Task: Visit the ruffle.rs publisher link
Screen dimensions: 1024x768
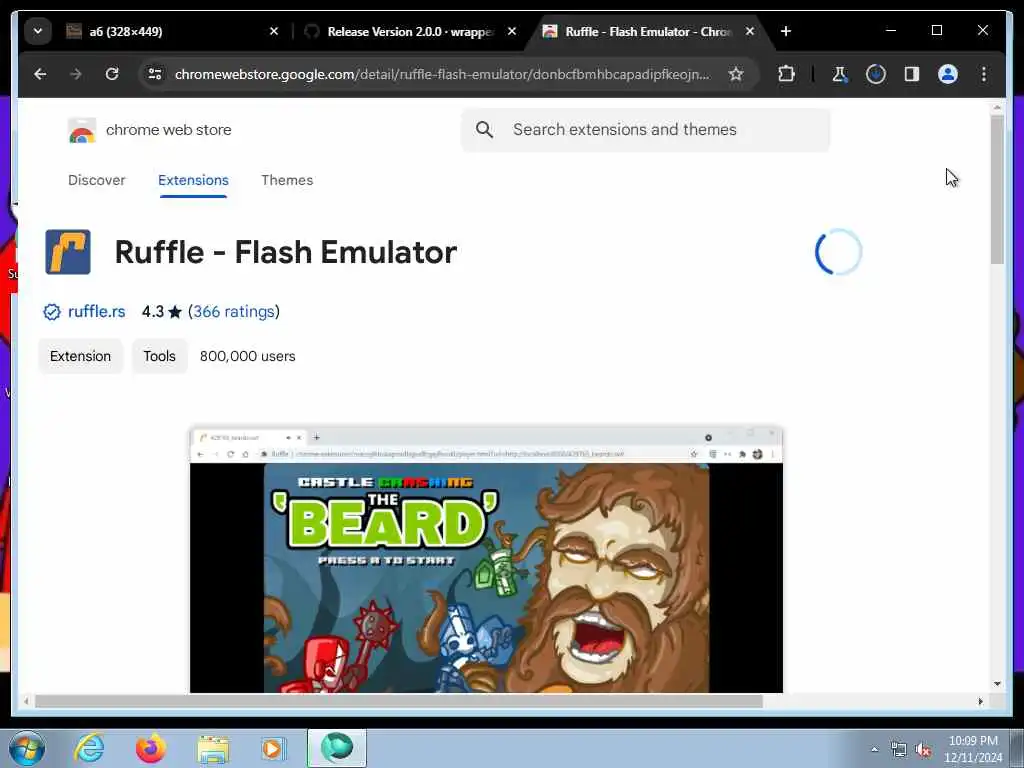Action: [x=97, y=312]
